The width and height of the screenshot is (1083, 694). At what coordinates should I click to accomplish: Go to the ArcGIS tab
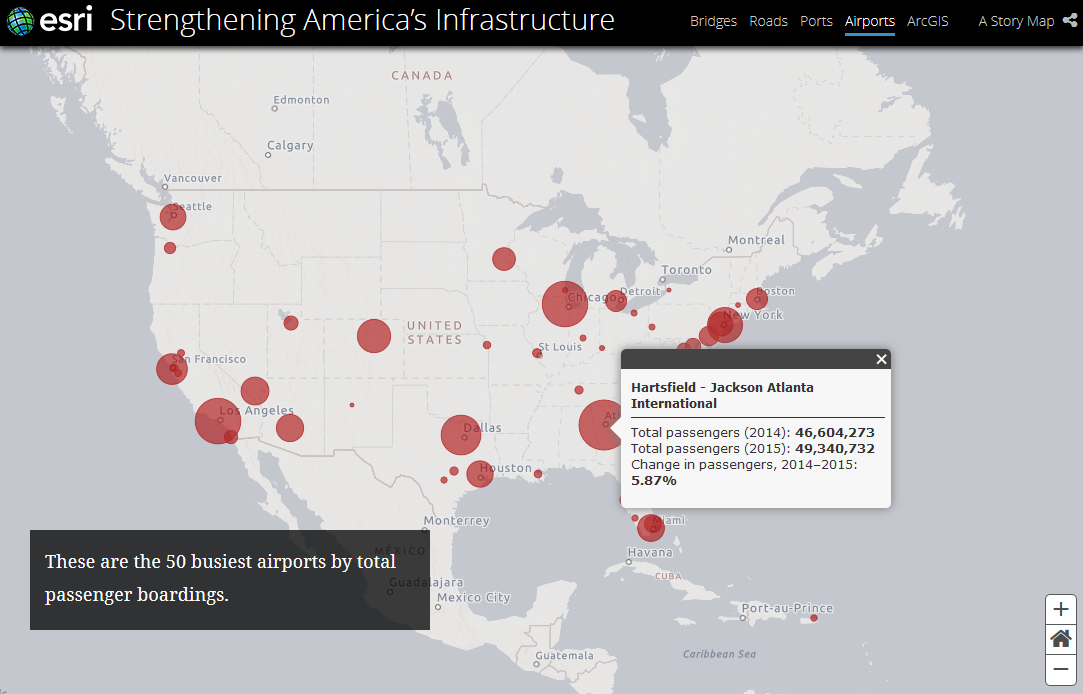927,21
